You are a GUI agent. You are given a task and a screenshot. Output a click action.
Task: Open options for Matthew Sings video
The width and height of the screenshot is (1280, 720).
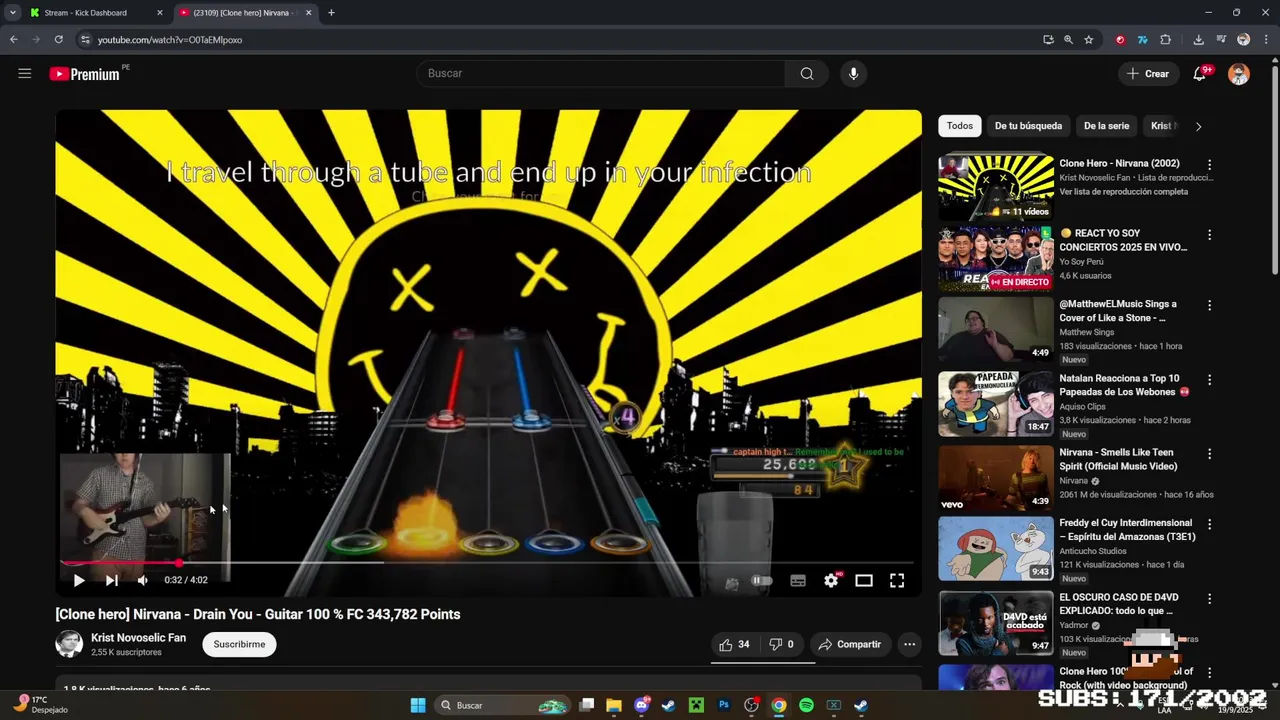[x=1209, y=305]
